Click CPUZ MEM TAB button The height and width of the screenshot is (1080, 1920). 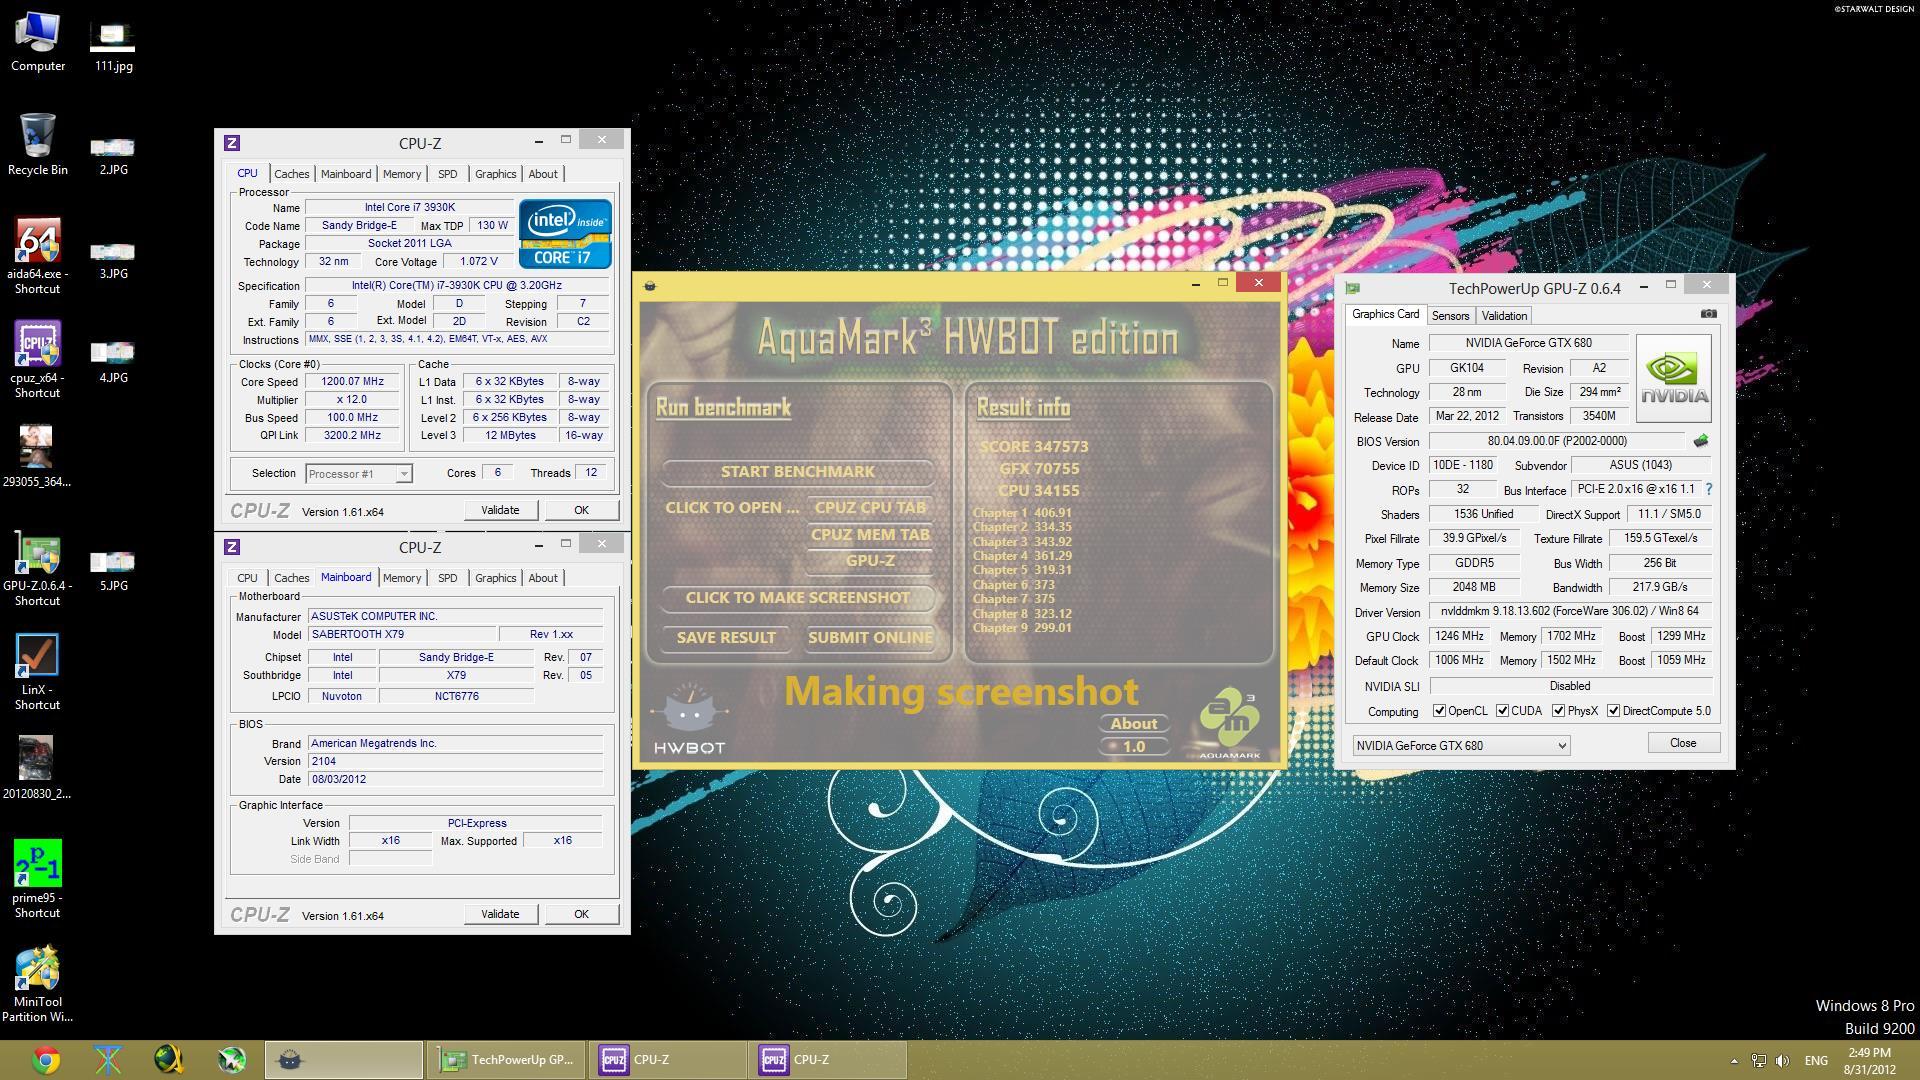[x=870, y=534]
